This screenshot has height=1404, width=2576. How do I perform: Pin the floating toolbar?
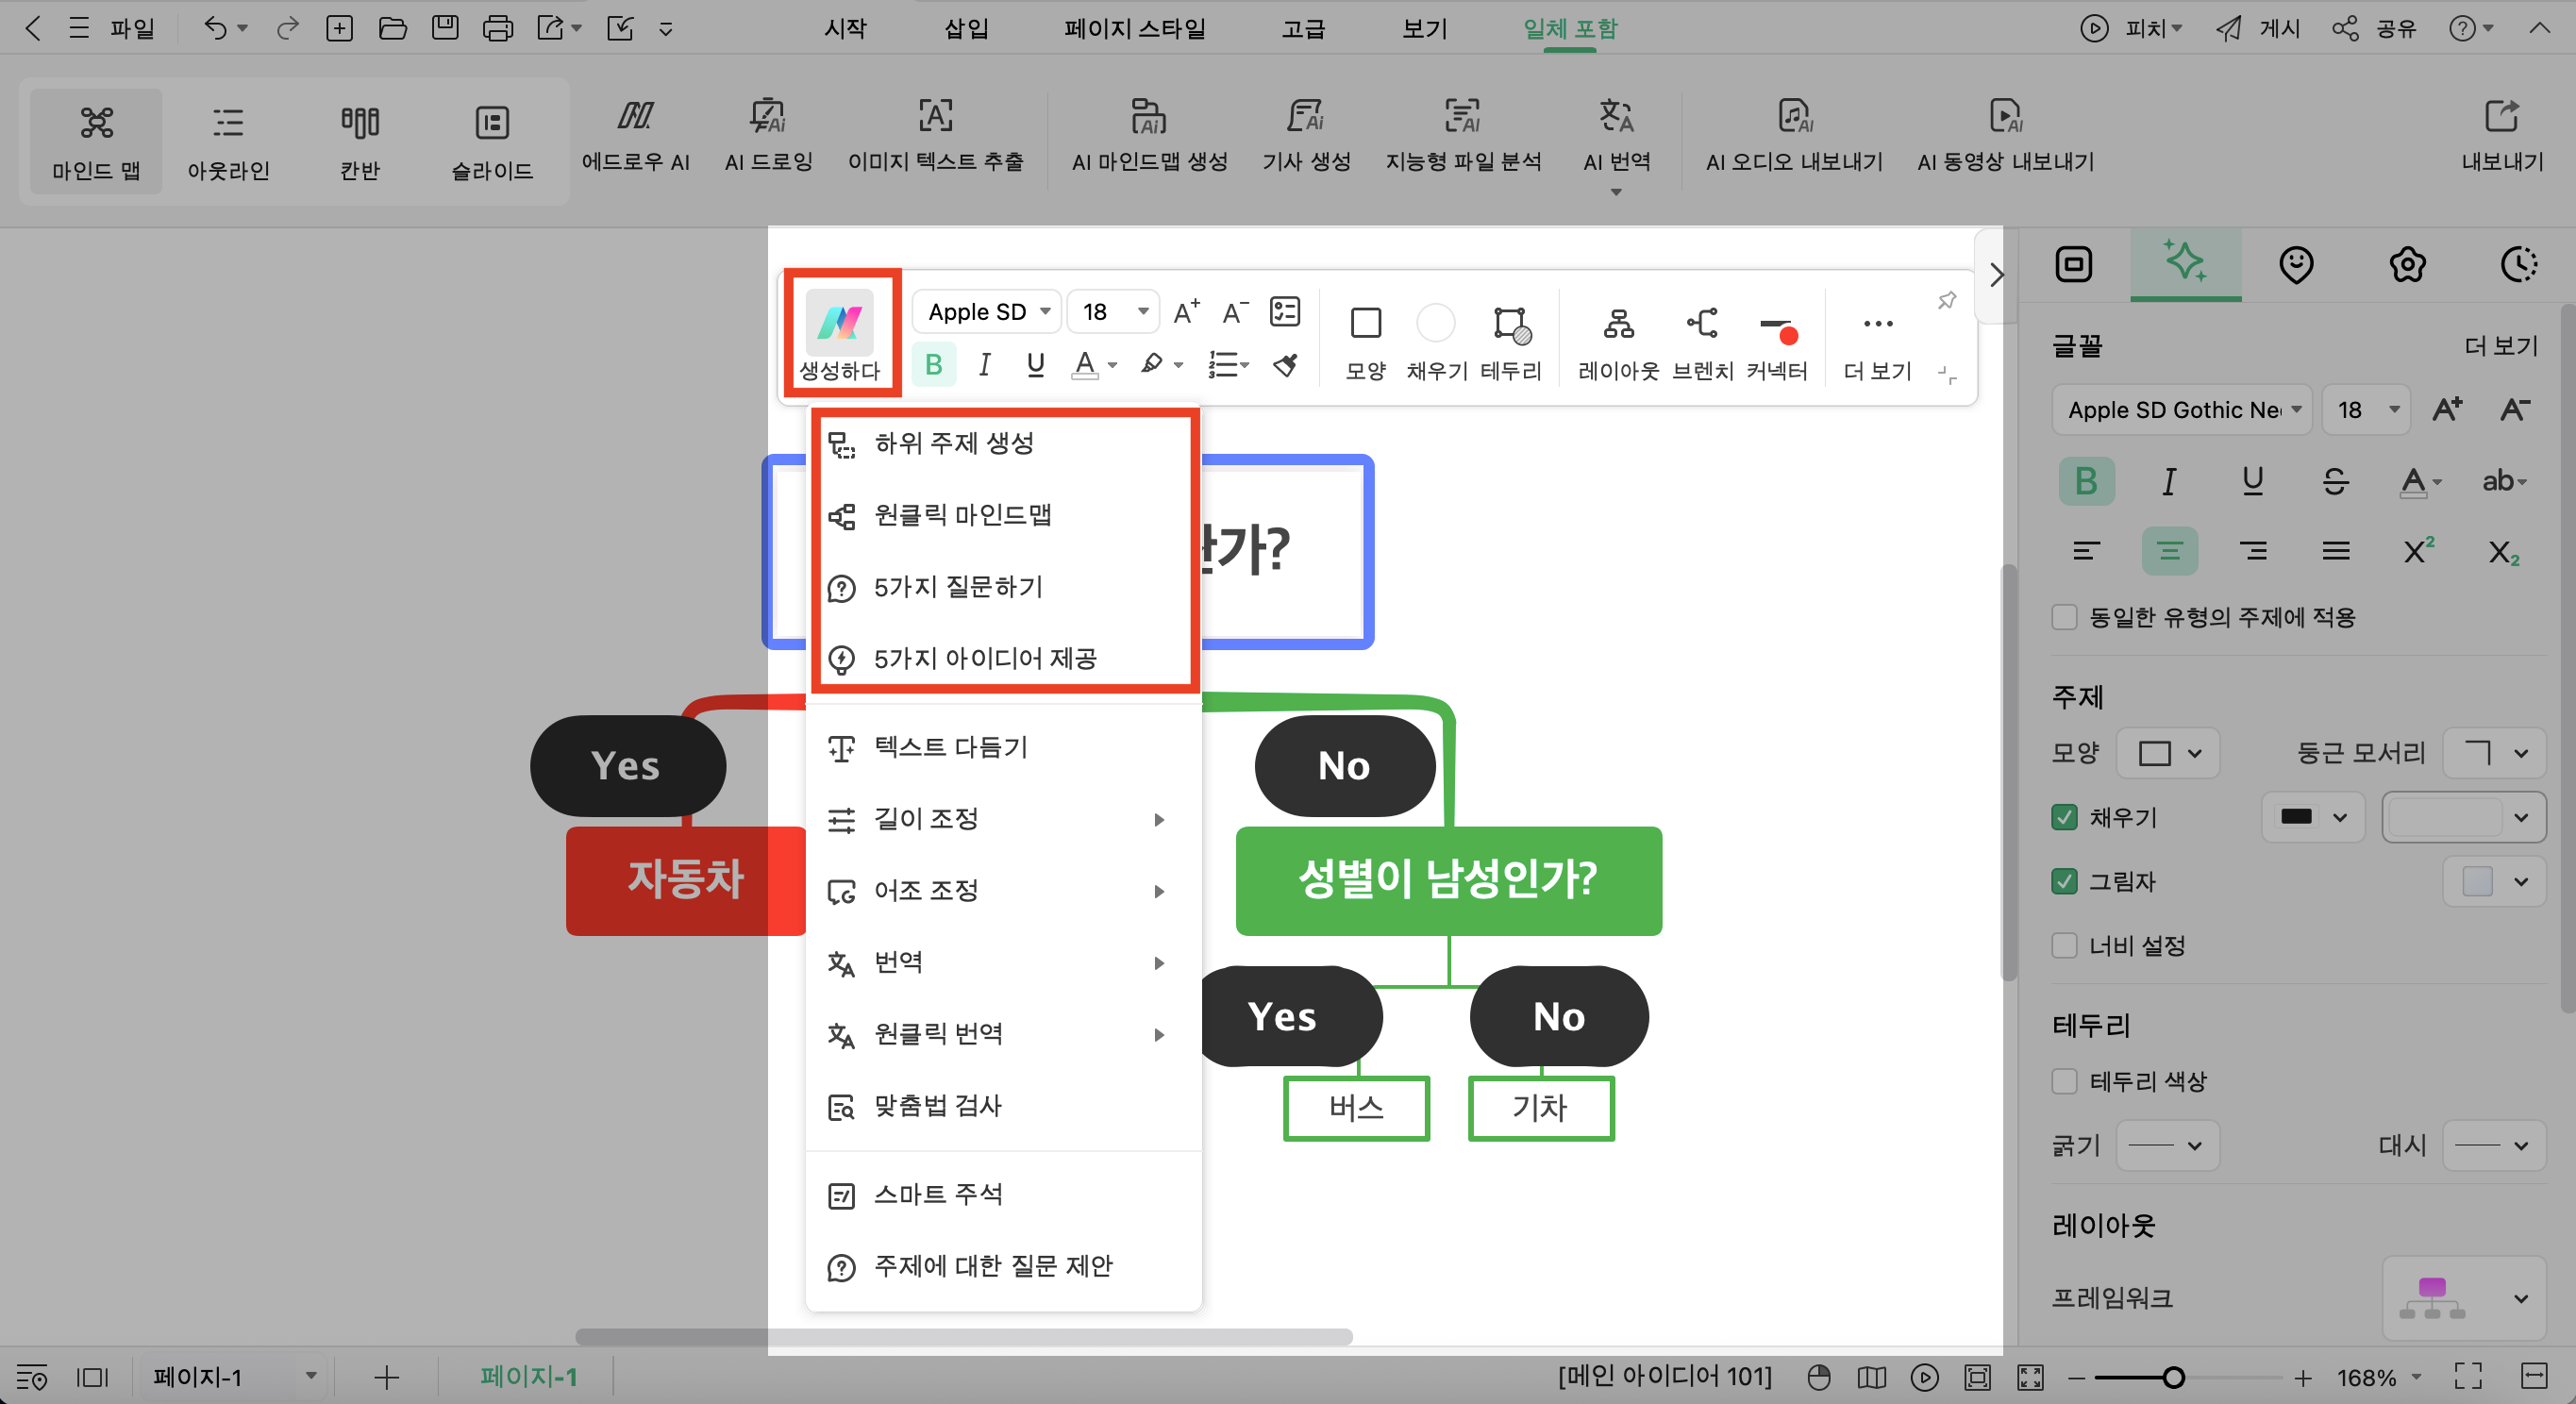1946,301
